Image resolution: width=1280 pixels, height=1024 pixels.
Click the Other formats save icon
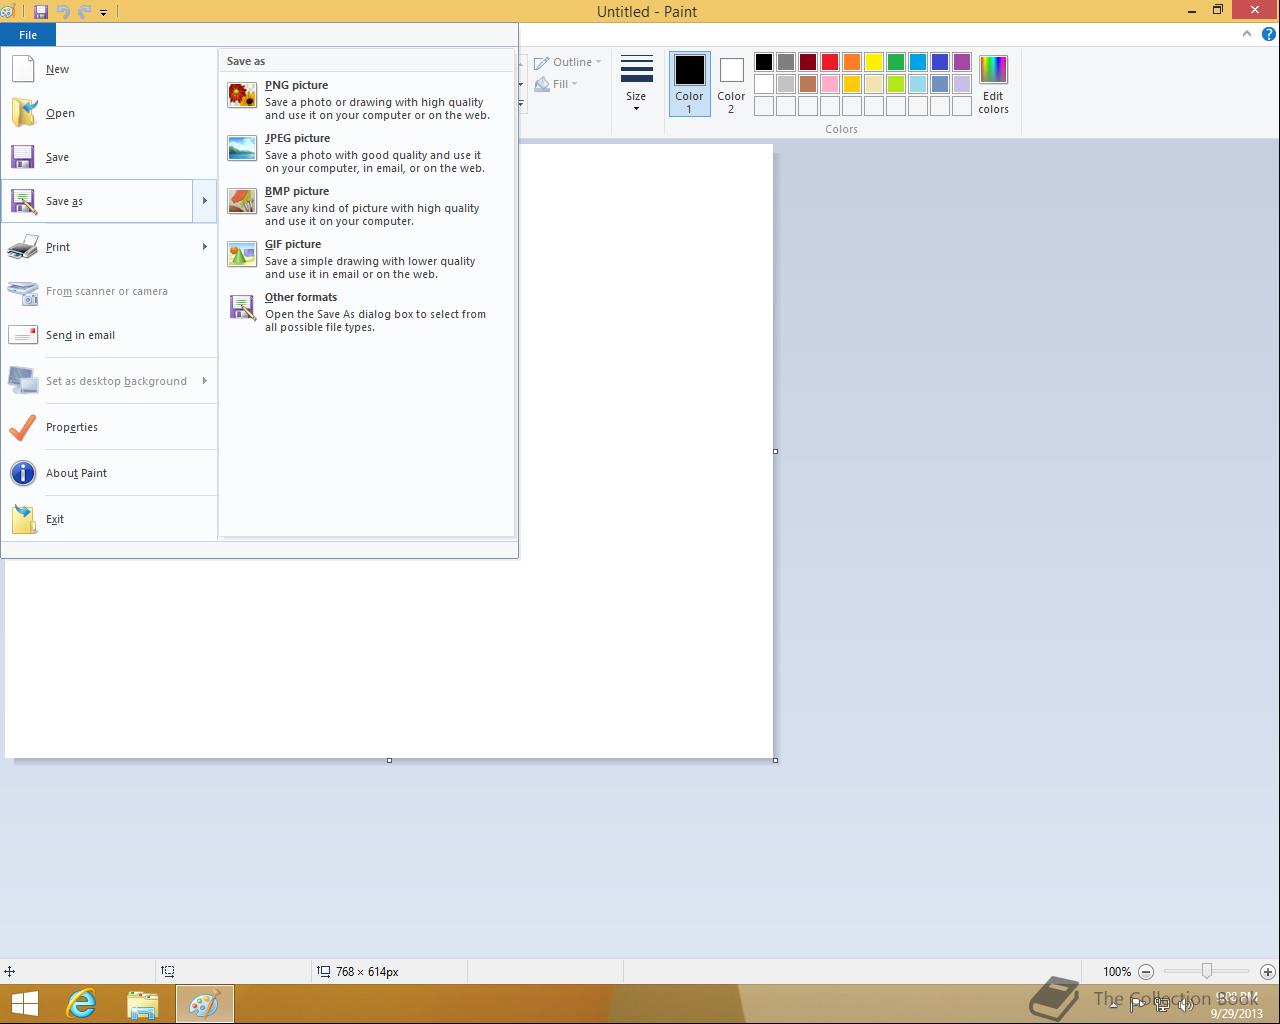tap(242, 307)
